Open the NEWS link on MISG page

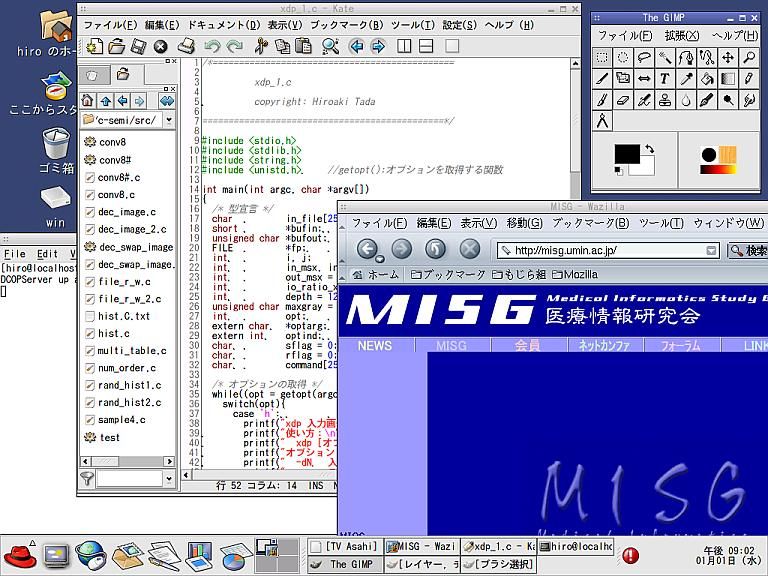tap(375, 346)
